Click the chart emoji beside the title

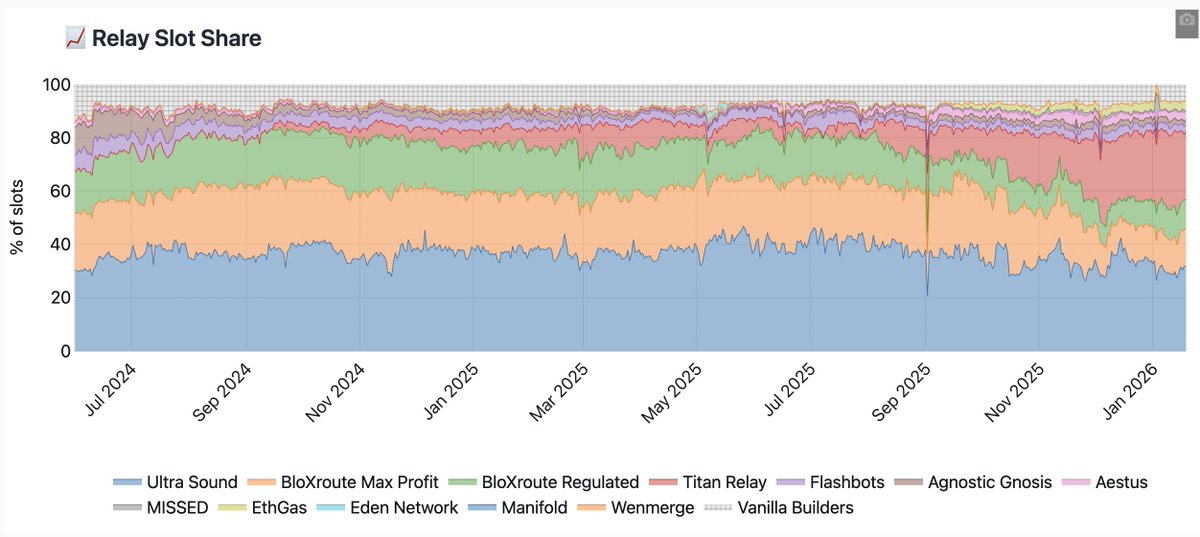[x=75, y=38]
